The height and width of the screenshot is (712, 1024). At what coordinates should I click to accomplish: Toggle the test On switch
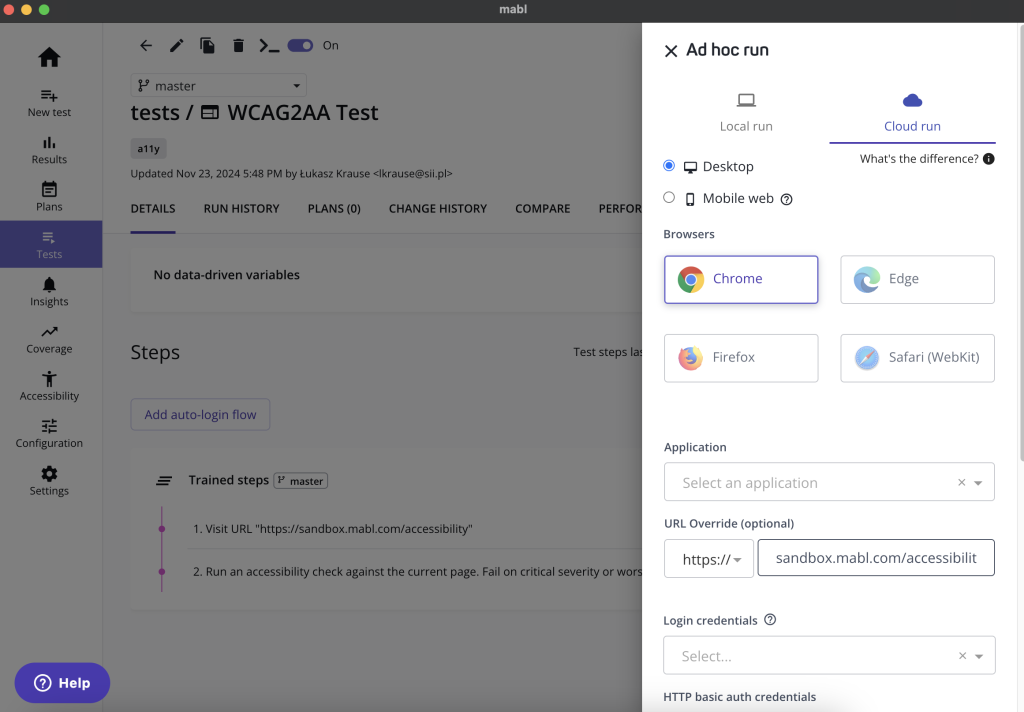click(x=300, y=45)
